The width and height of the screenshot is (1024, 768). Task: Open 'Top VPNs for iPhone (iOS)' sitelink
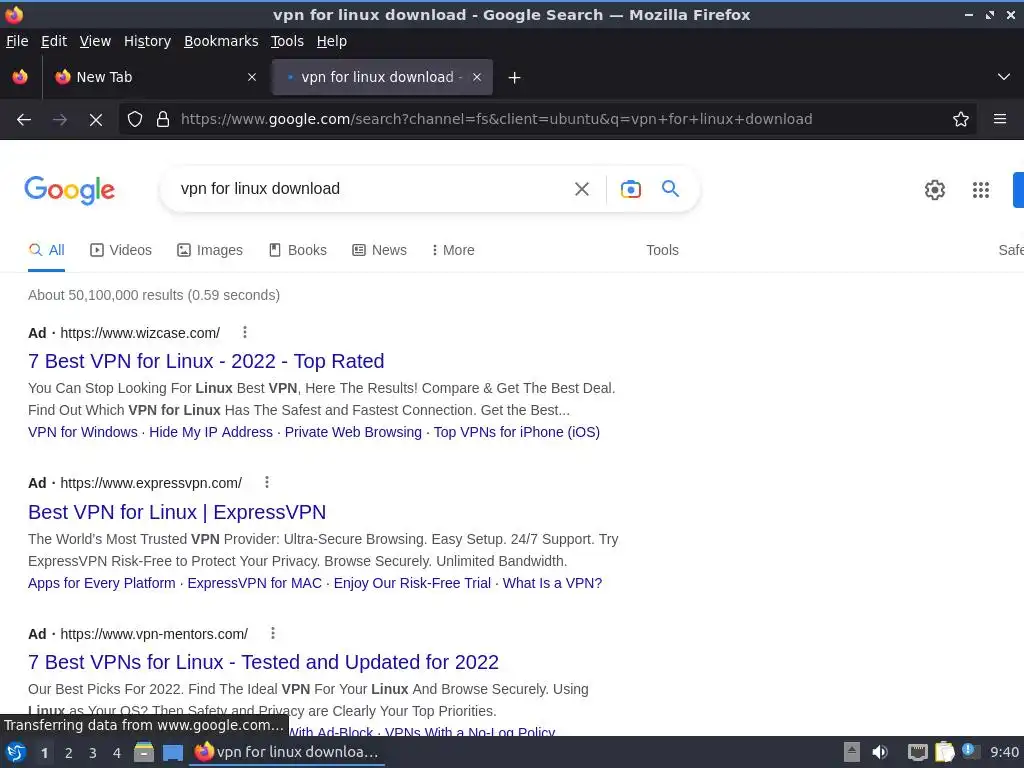tap(517, 432)
